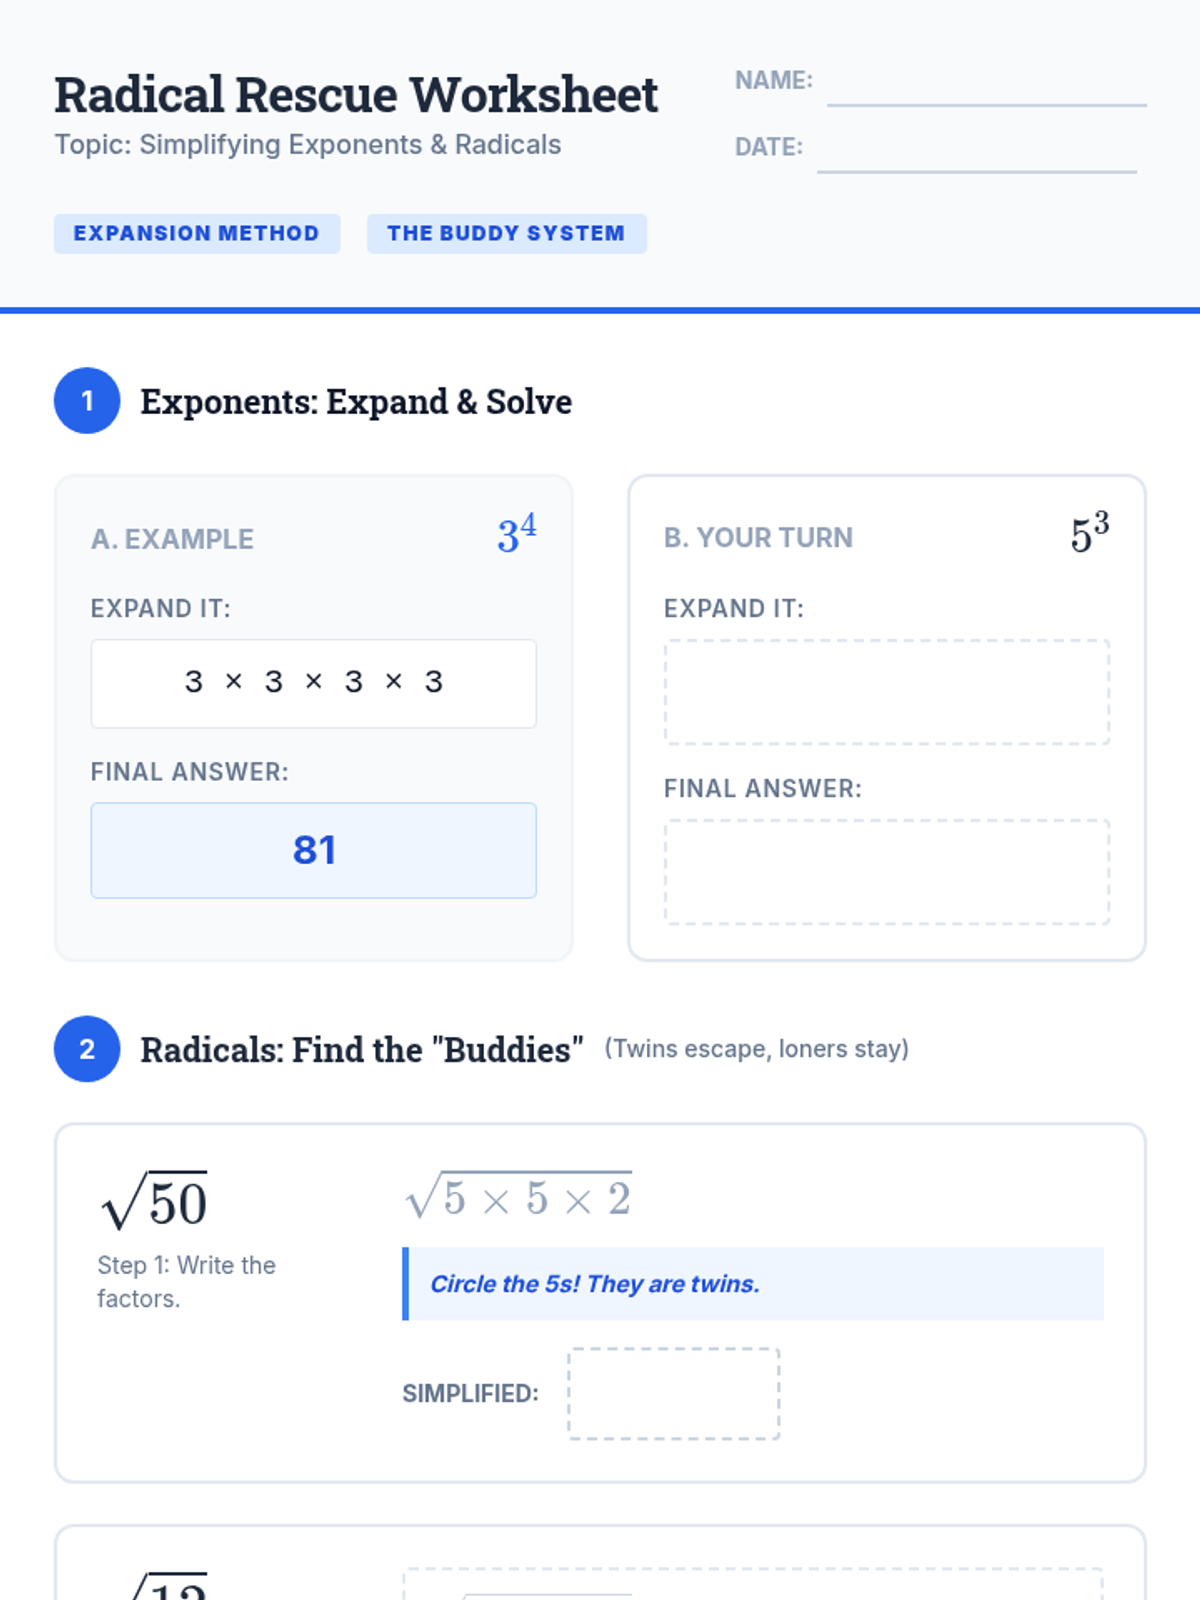
Task: Click the 'Radicals: Find the Buddies' heading
Action: [x=362, y=1050]
